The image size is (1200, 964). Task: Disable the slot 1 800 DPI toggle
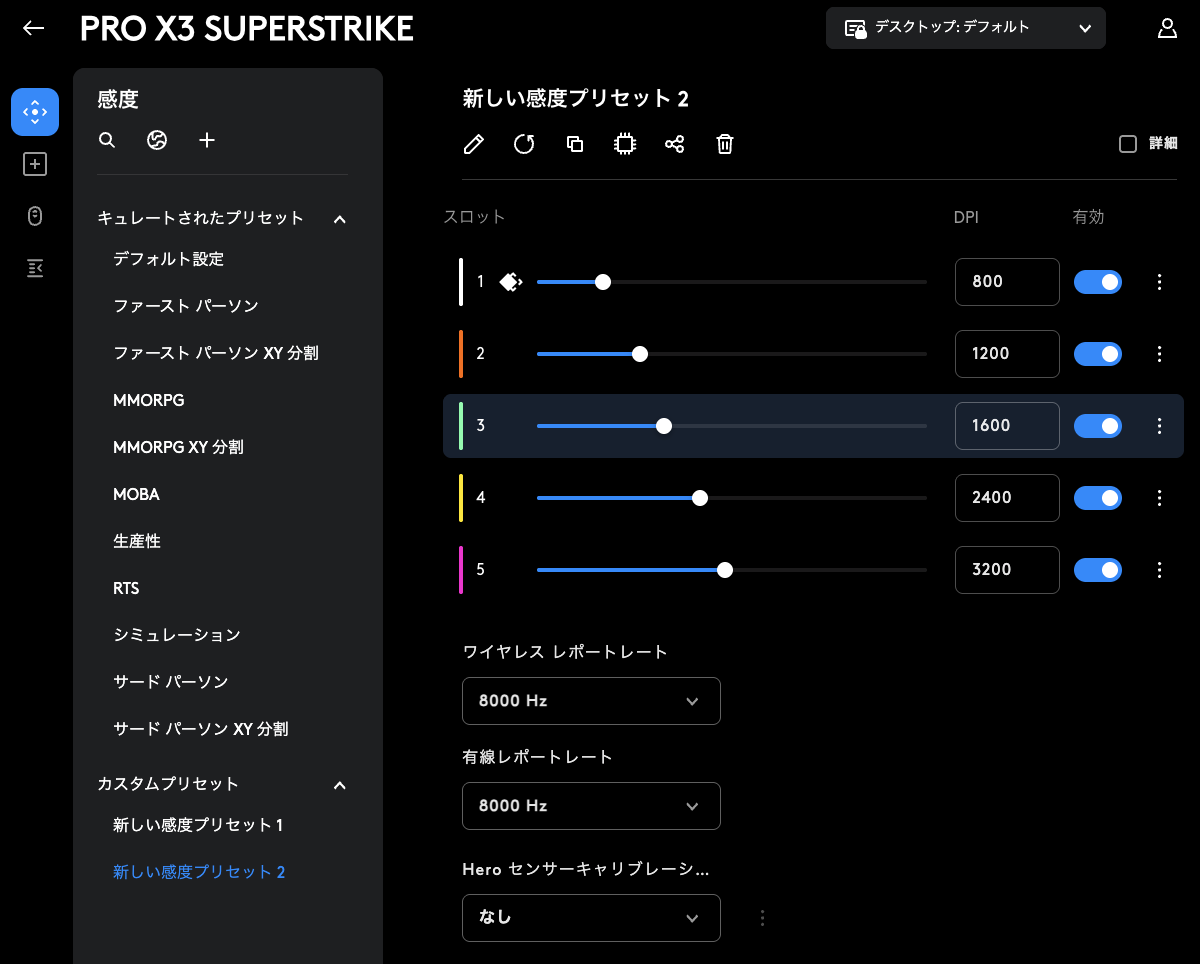[x=1098, y=282]
